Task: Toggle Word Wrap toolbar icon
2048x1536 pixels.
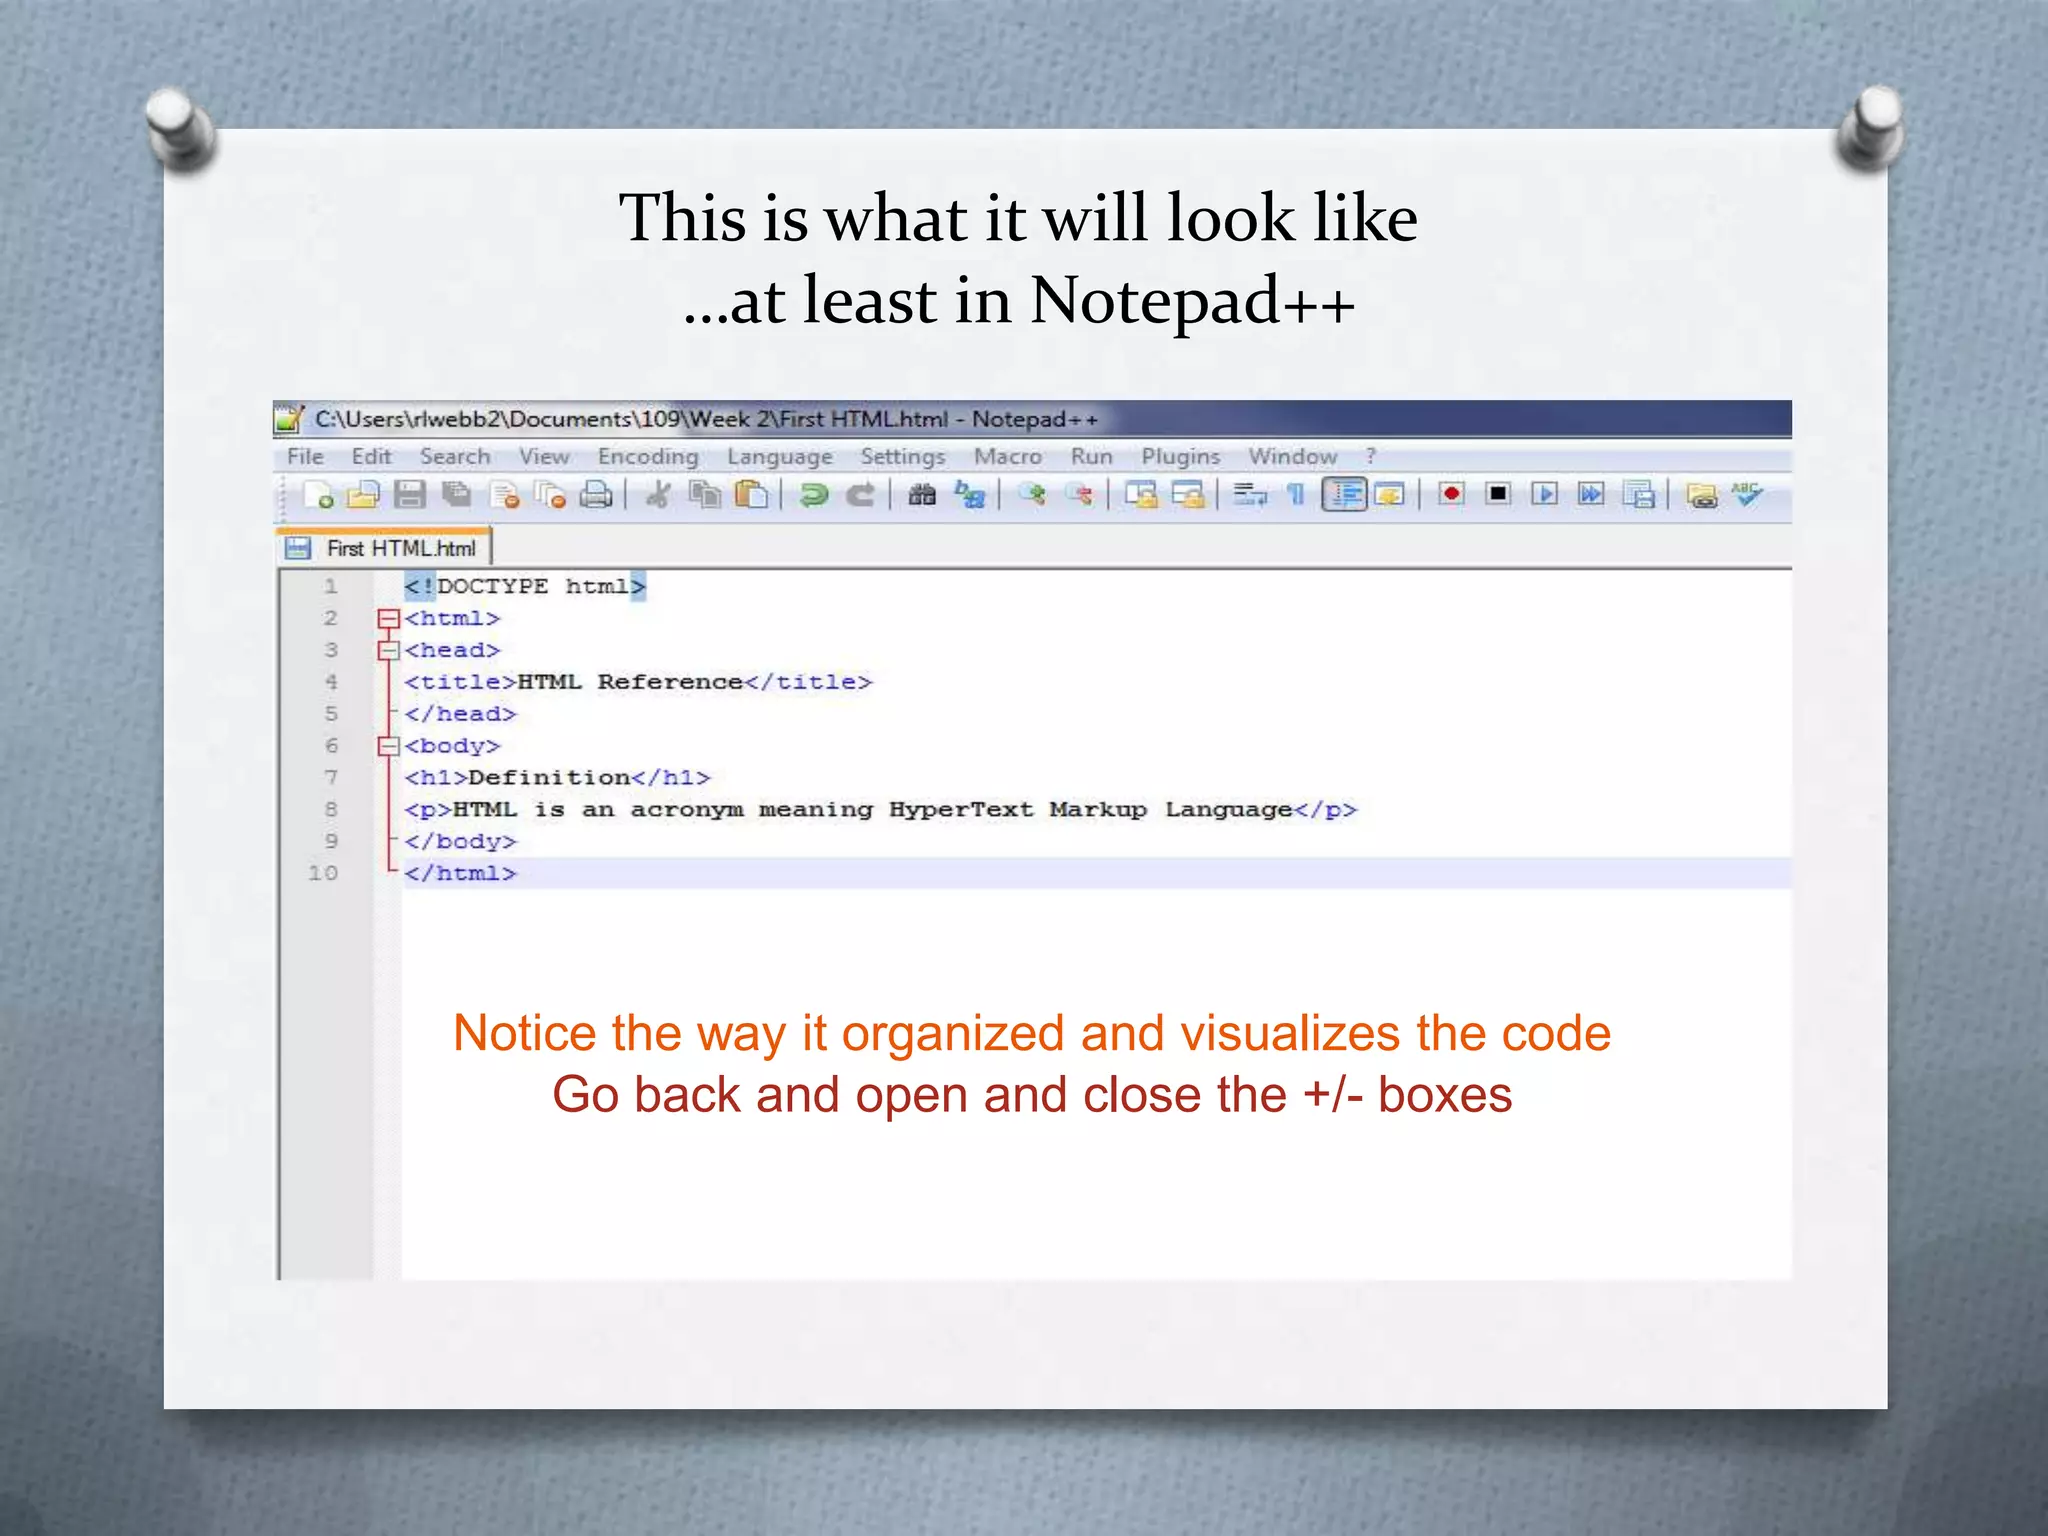Action: (1250, 494)
